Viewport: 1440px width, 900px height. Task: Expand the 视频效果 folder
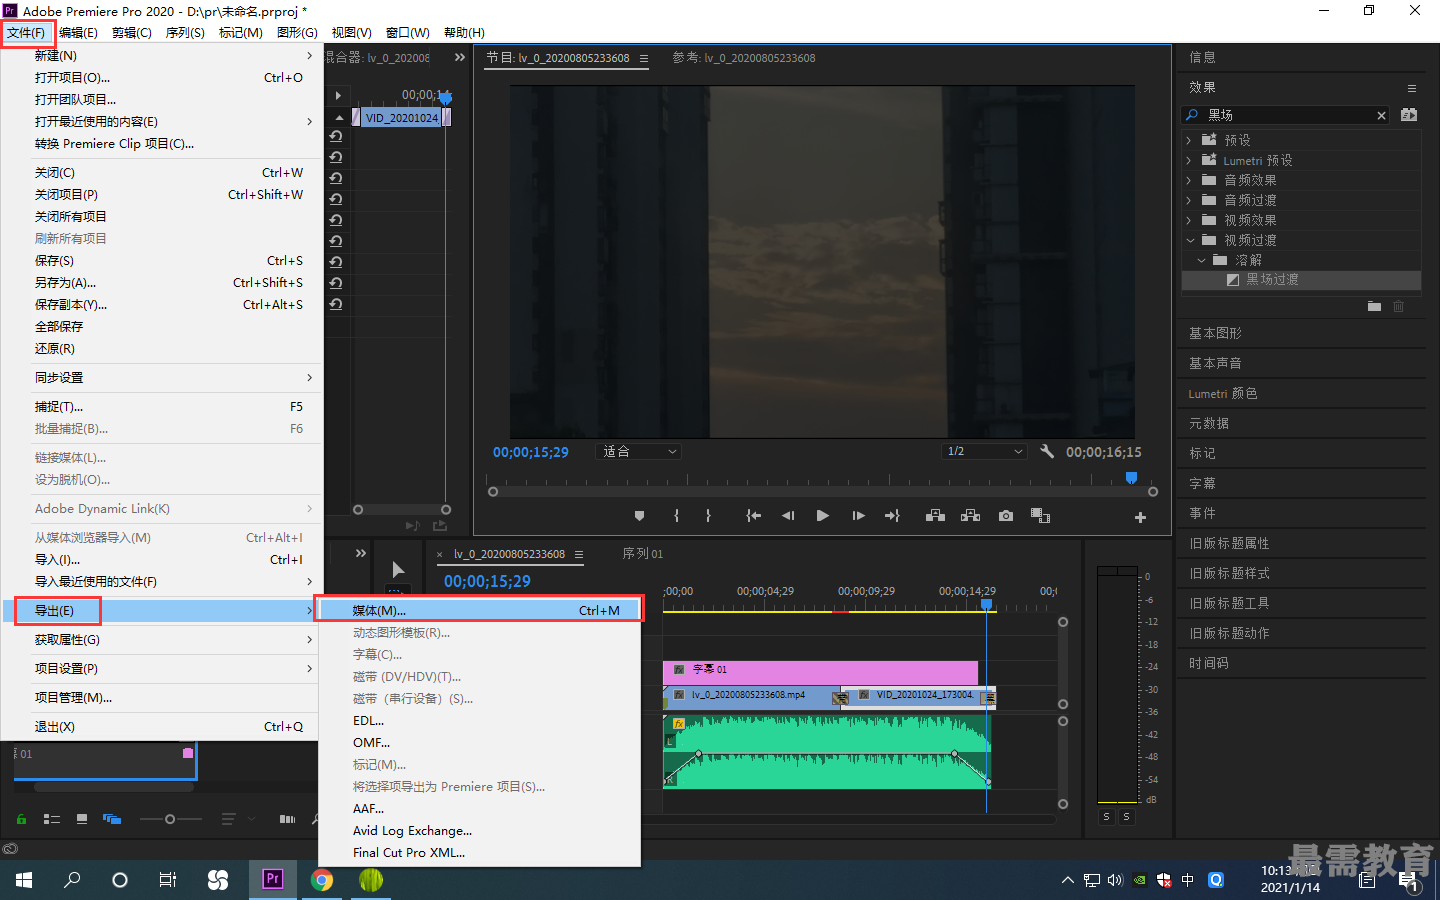click(1189, 221)
